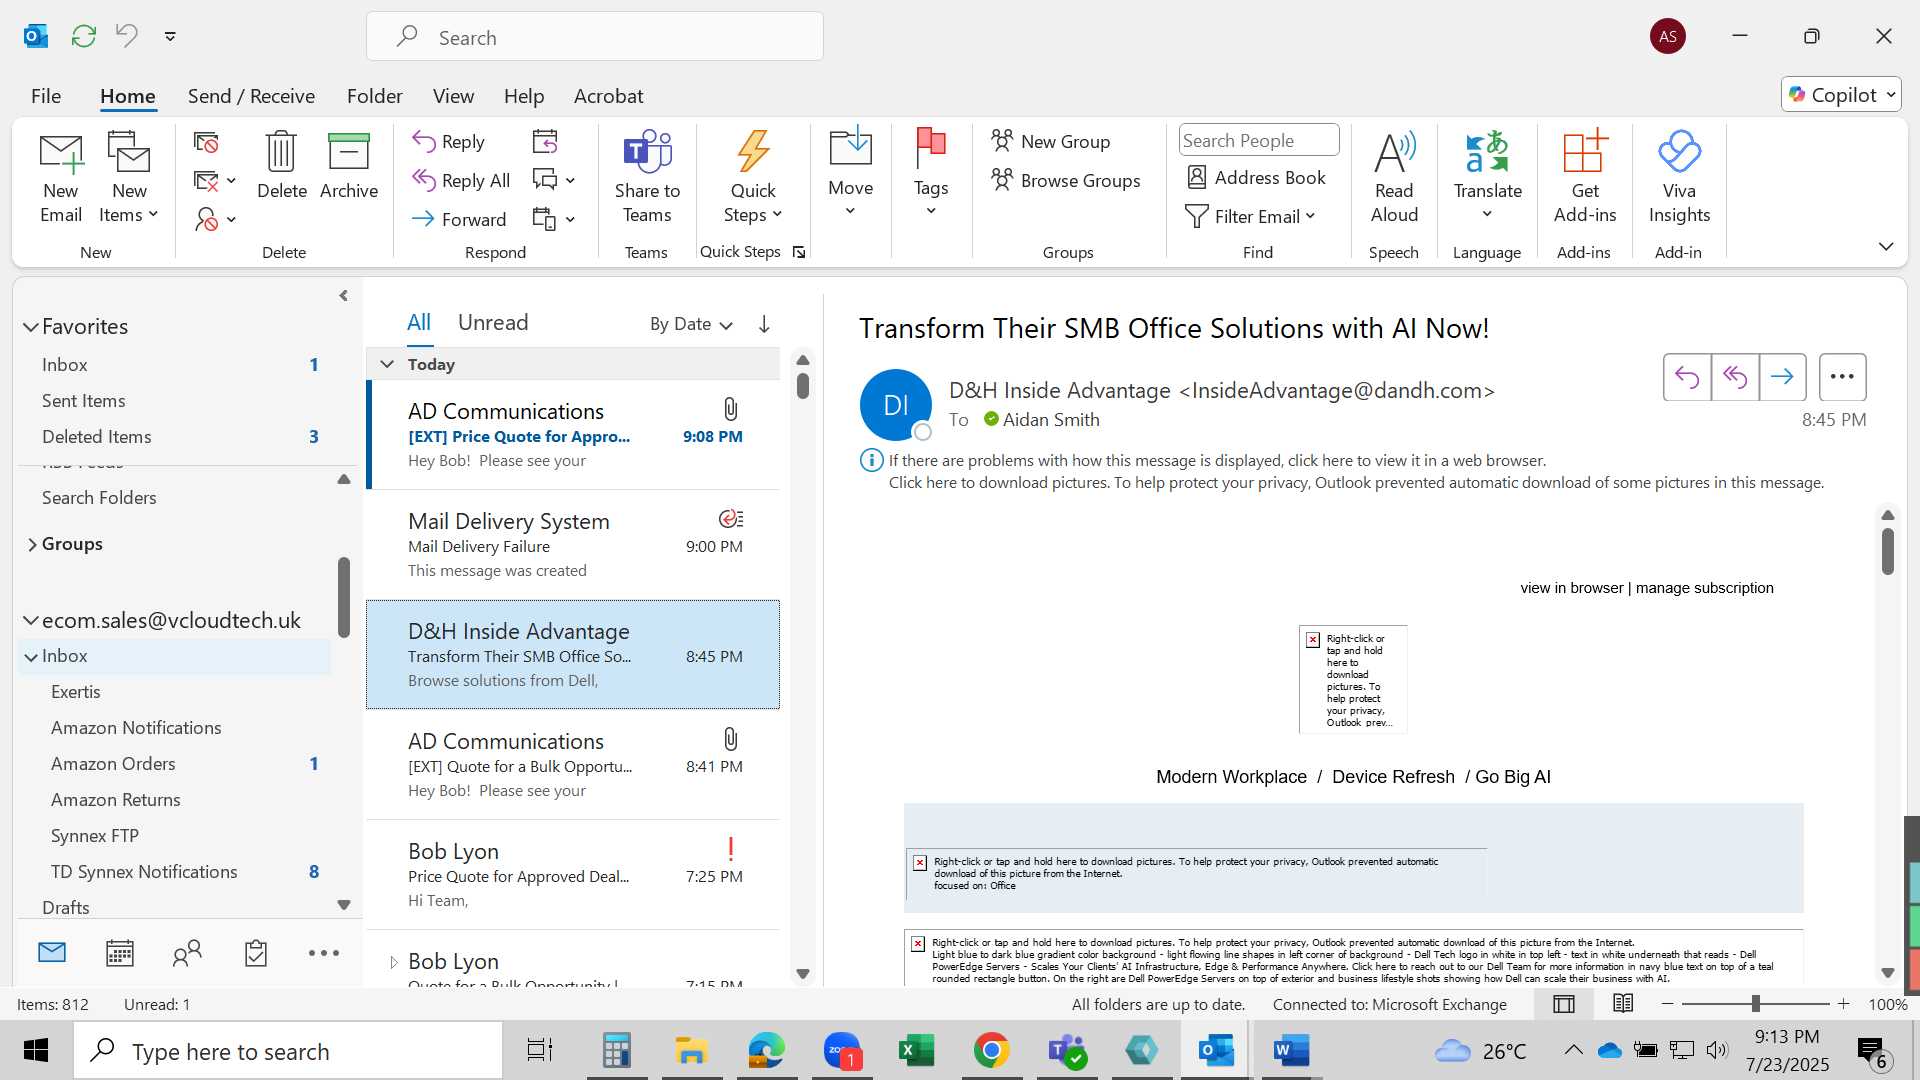Share the email to Teams
This screenshot has height=1080, width=1920.
647,178
